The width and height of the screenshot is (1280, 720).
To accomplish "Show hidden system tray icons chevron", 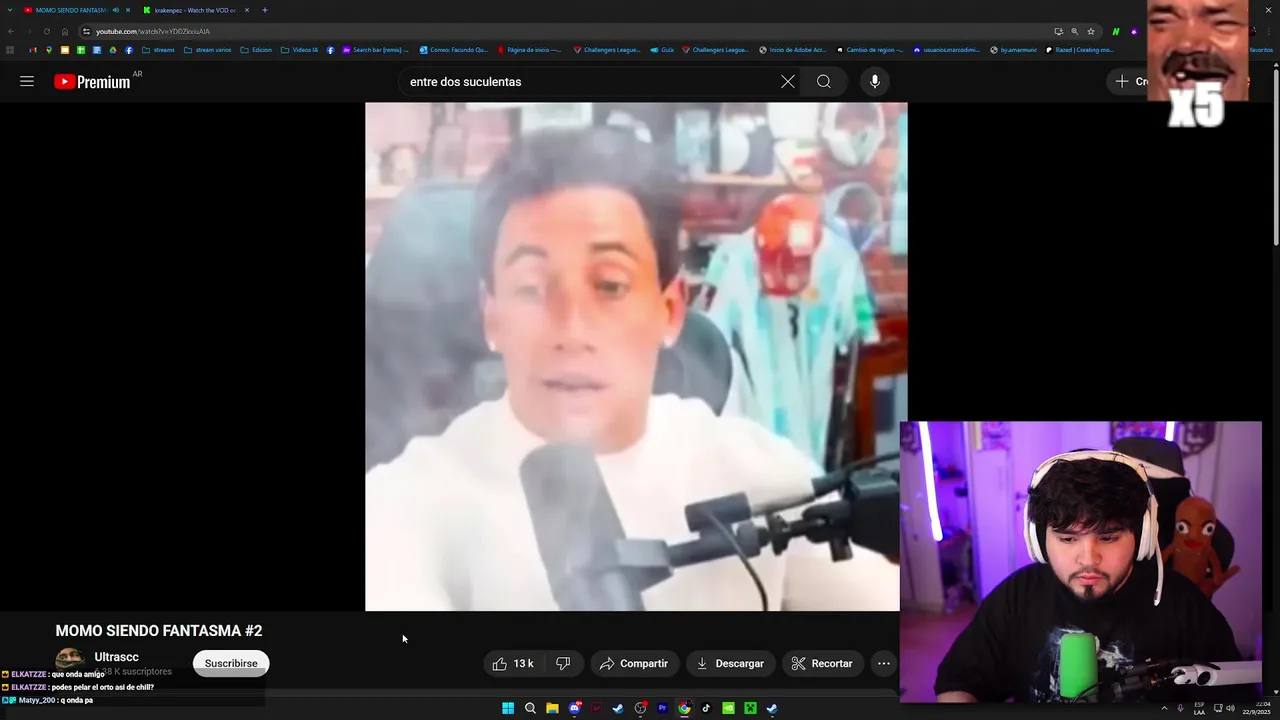I will click(1164, 708).
